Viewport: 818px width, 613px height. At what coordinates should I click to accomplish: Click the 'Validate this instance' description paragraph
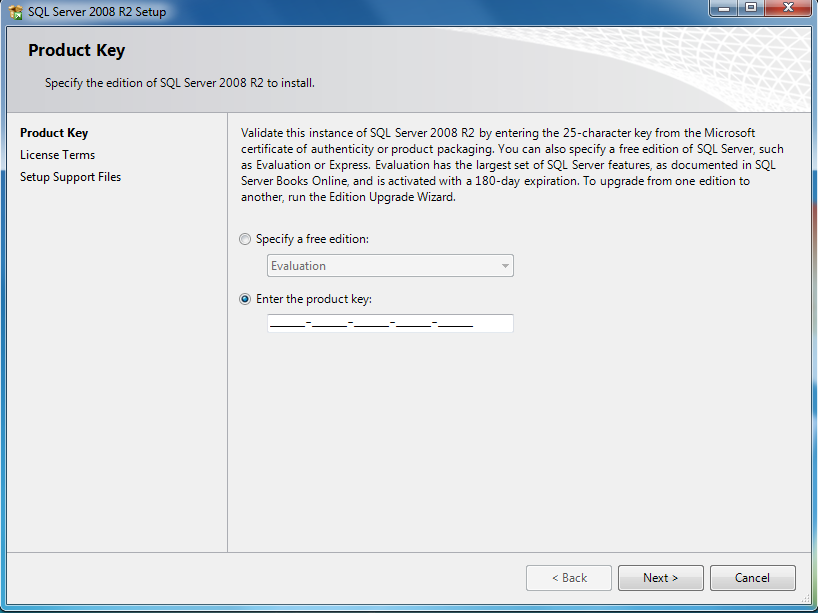tap(512, 165)
